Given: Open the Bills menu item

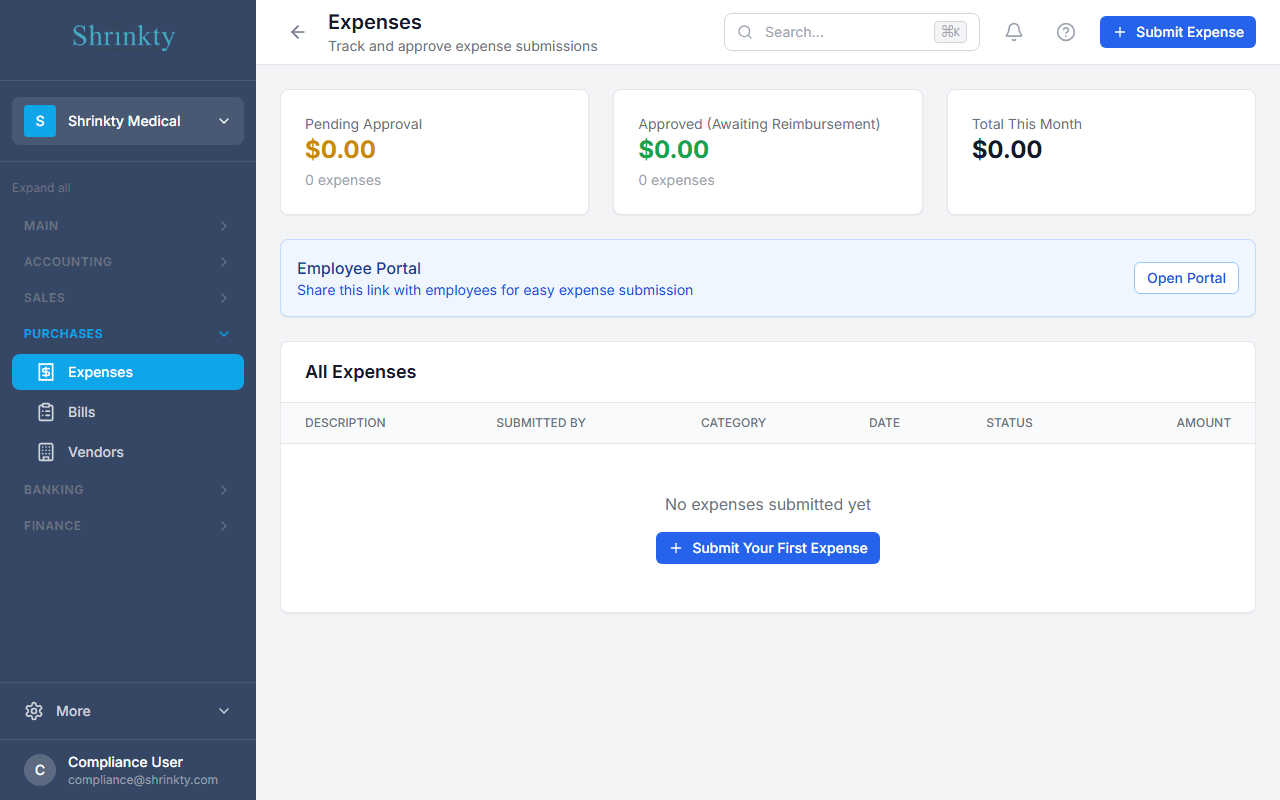Looking at the screenshot, I should (x=128, y=412).
